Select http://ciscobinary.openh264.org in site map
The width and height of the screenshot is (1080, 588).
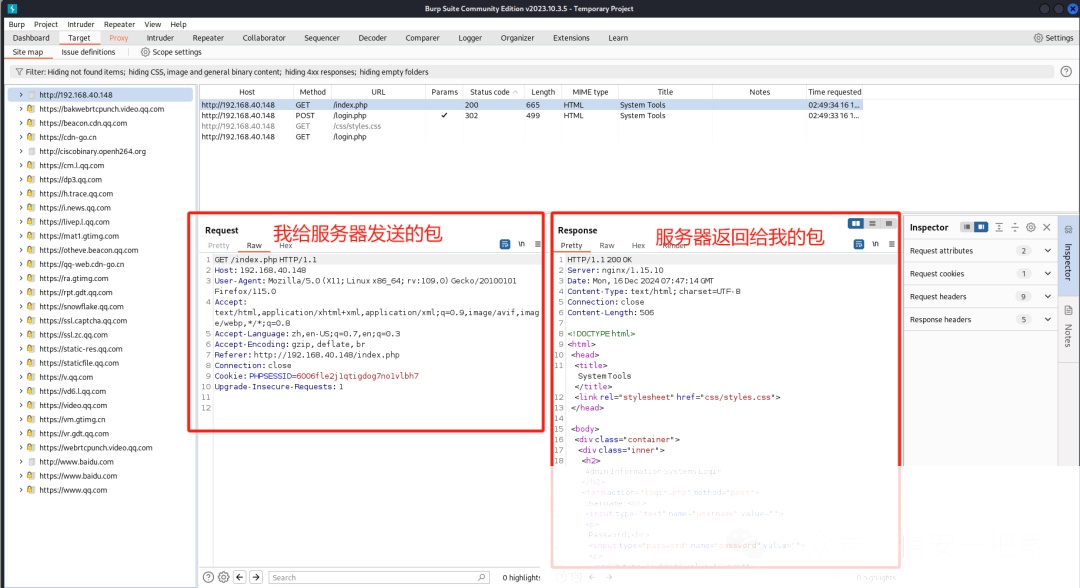tap(92, 151)
